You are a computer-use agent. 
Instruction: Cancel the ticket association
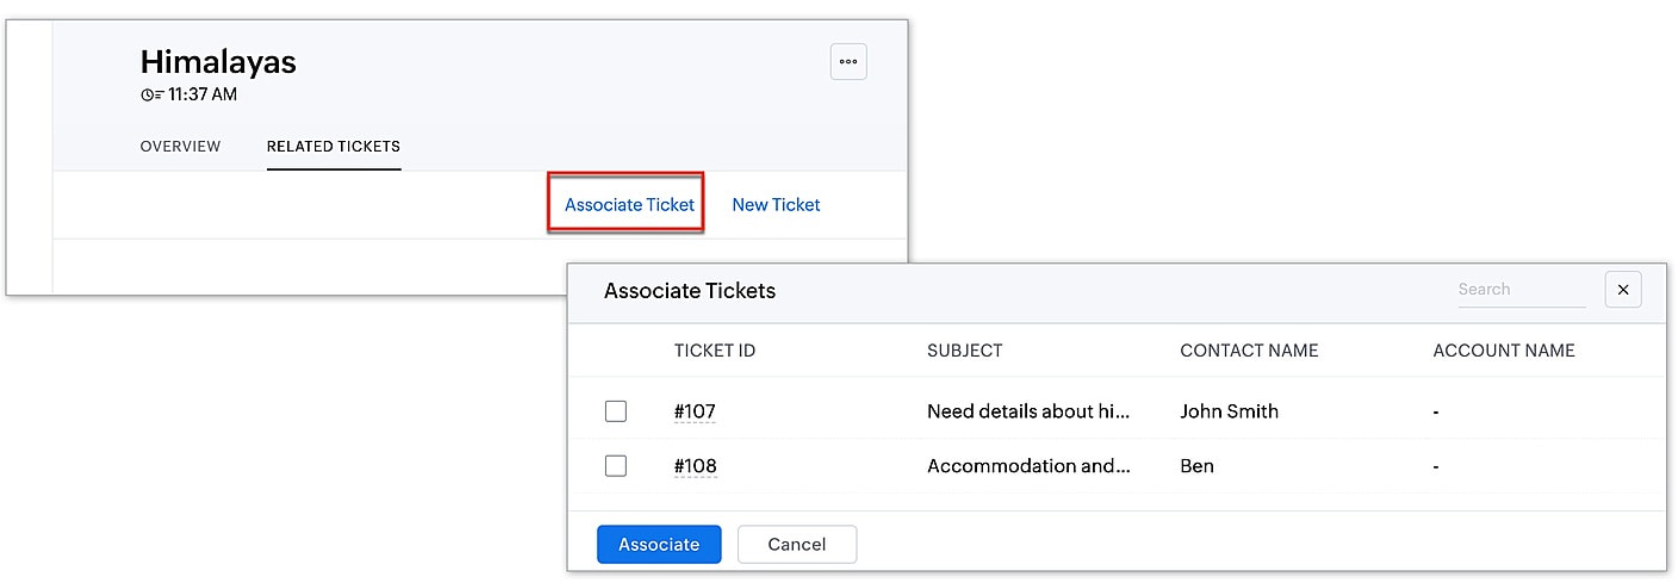(796, 544)
